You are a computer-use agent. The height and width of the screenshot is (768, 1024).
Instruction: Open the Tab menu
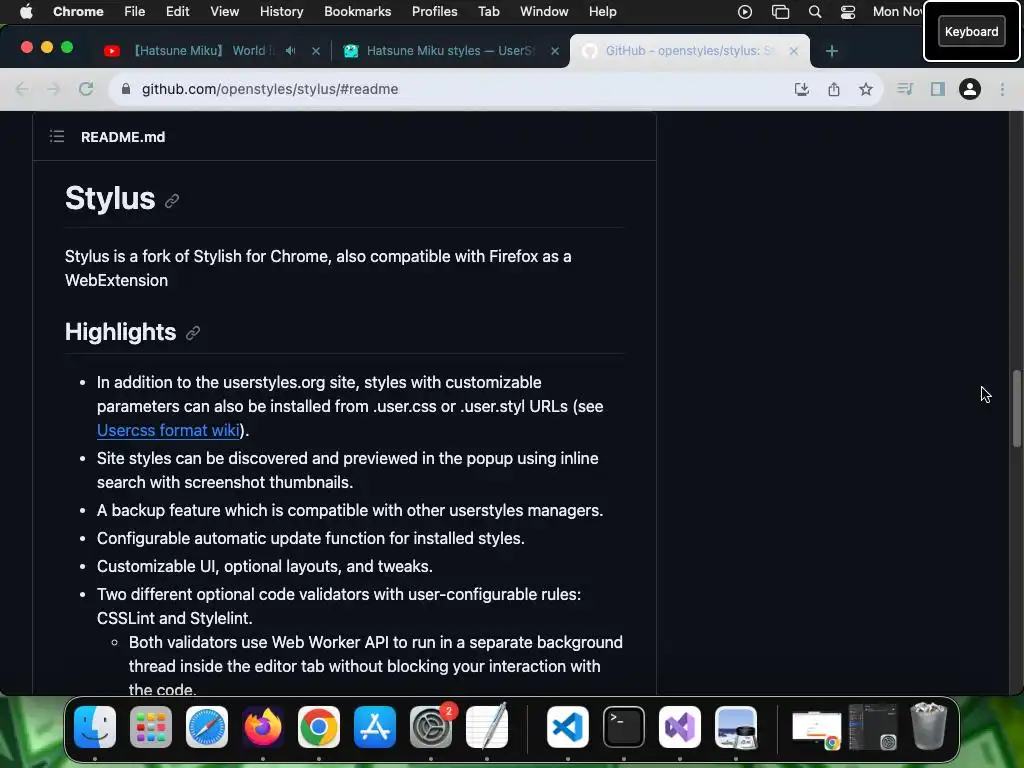tap(488, 12)
